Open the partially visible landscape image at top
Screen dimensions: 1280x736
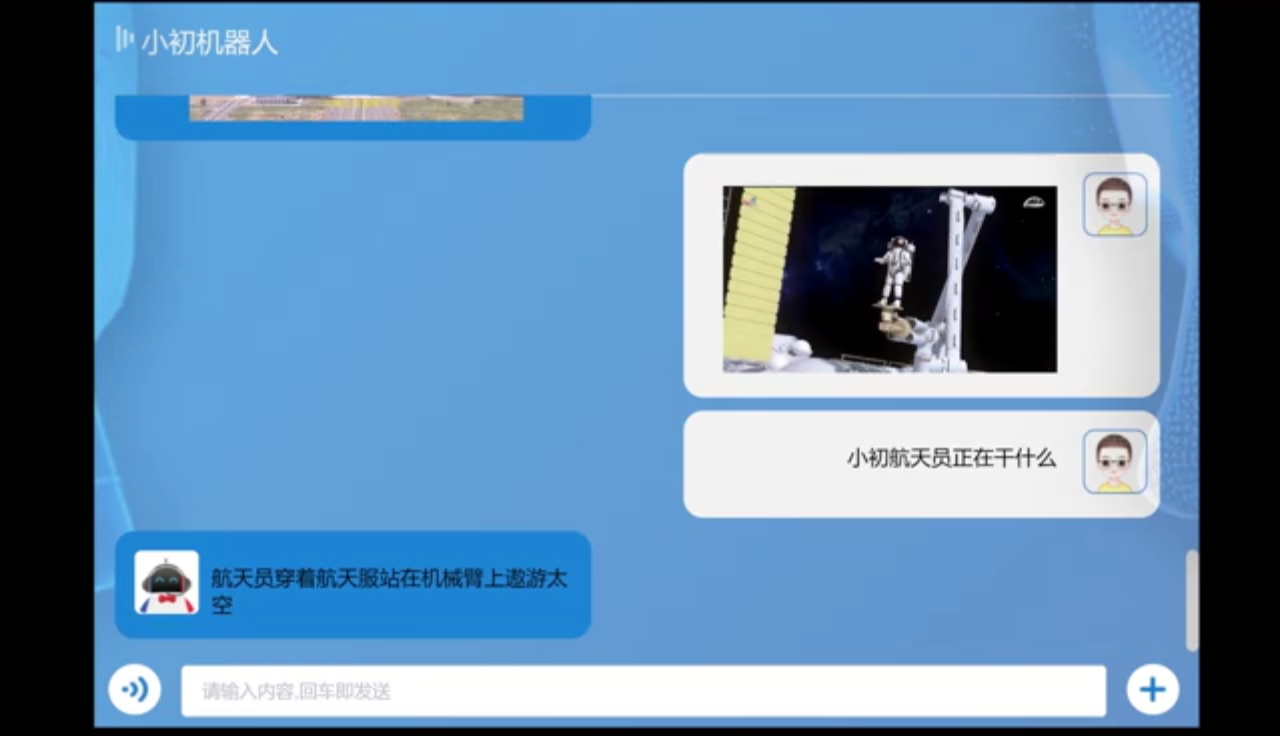pyautogui.click(x=356, y=108)
